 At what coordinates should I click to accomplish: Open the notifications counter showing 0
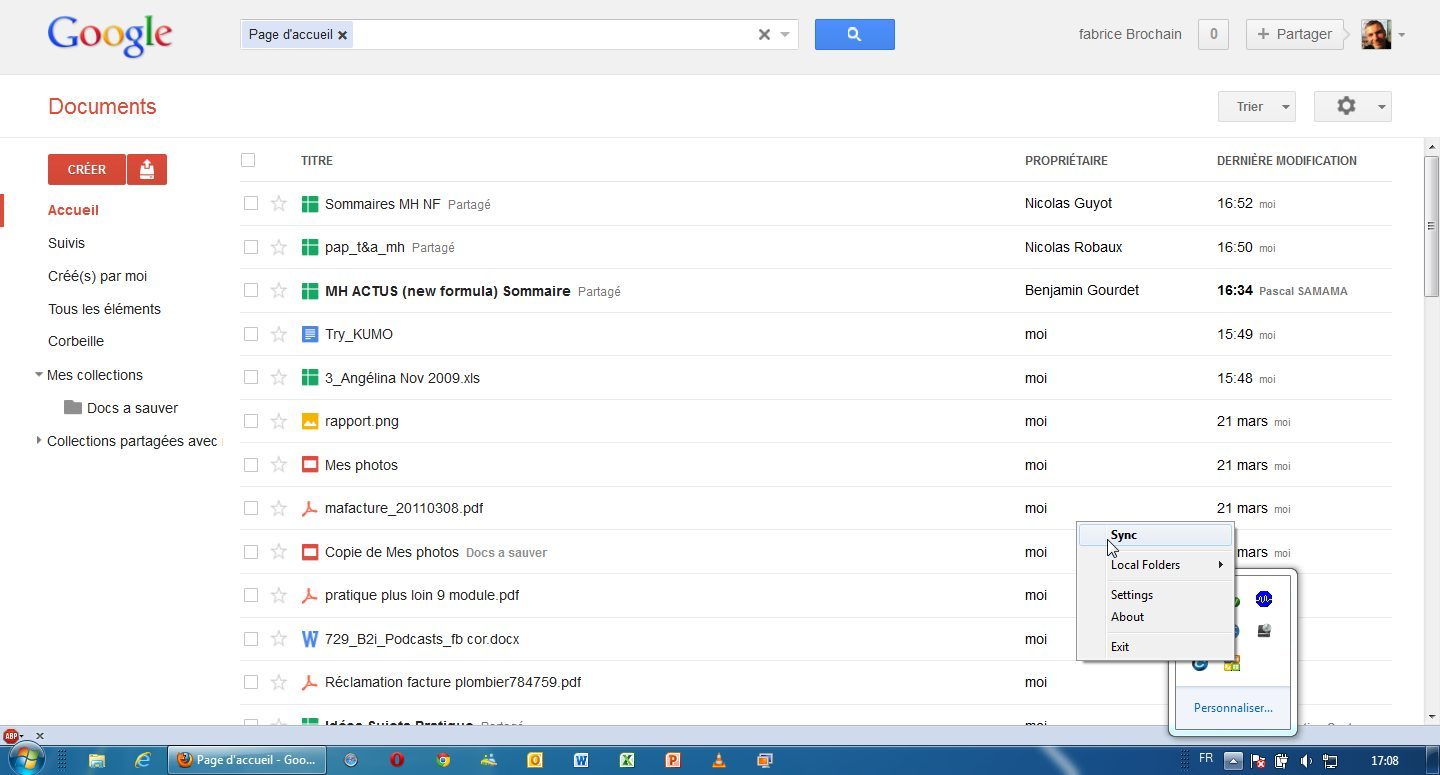(x=1213, y=34)
